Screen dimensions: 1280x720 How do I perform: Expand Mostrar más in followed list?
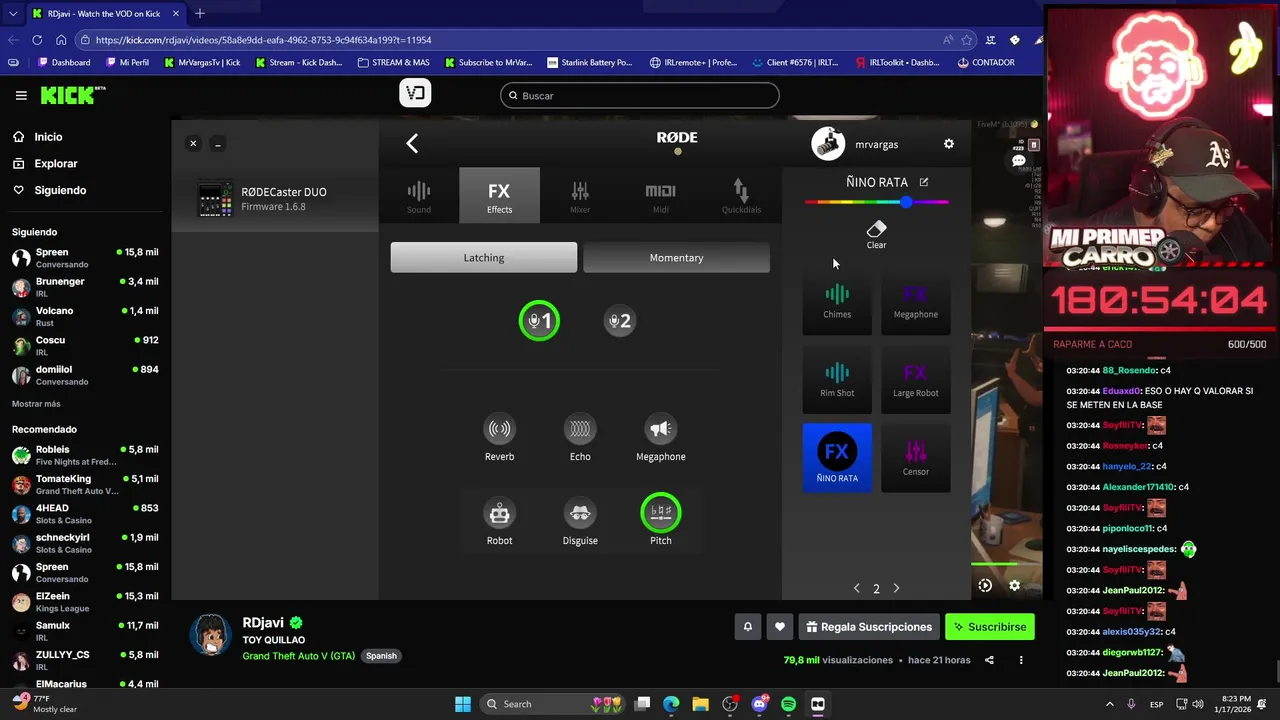(36, 404)
